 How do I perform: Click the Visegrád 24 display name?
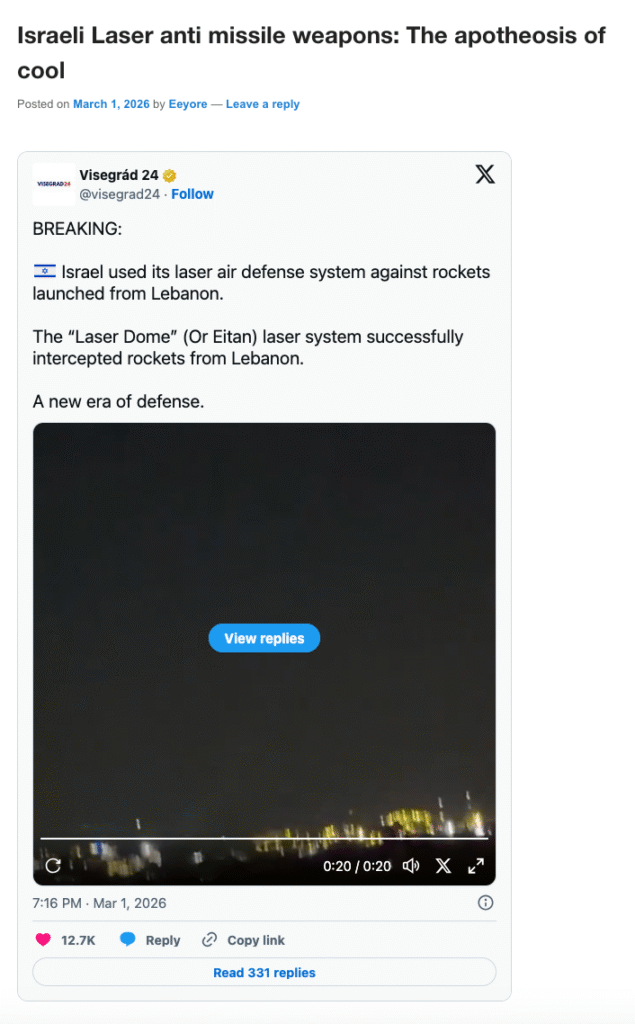118,175
